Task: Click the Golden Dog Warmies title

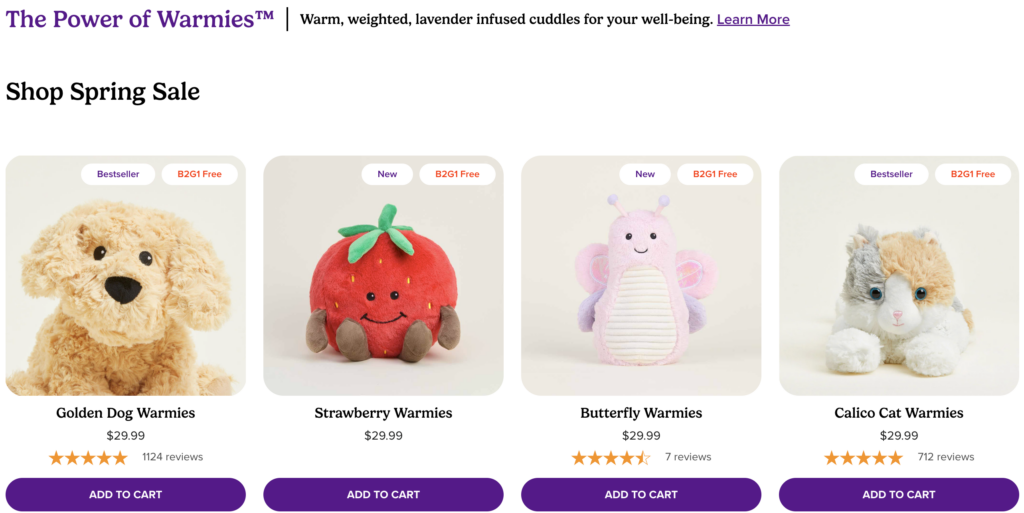Action: pyautogui.click(x=125, y=413)
